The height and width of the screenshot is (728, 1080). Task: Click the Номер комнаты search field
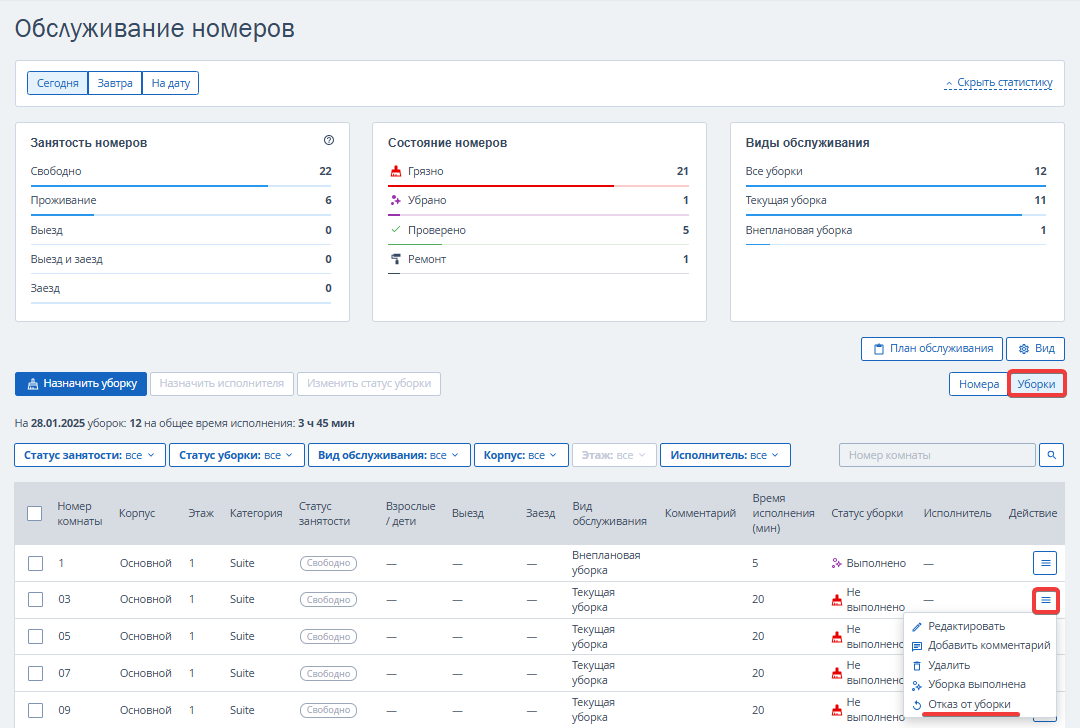tap(937, 455)
